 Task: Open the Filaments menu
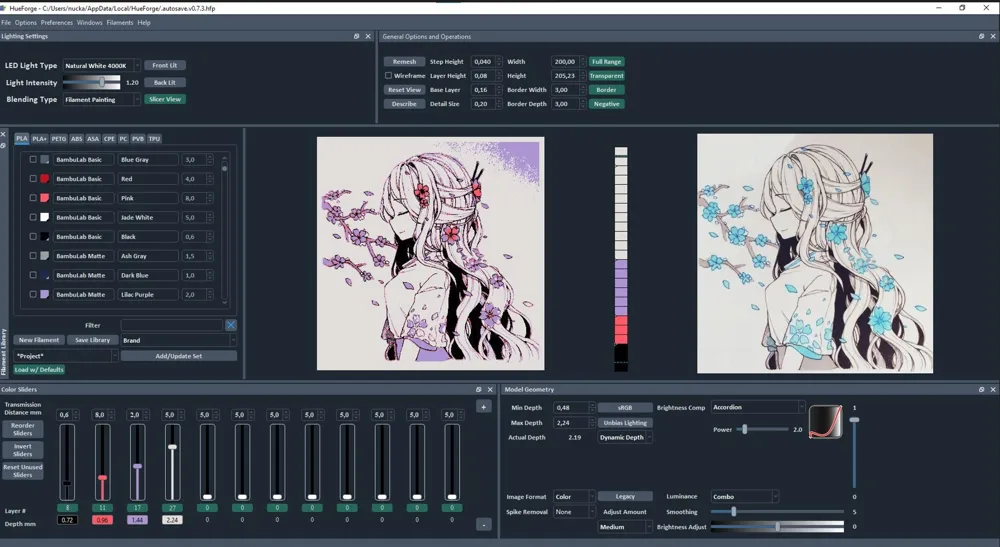coord(120,22)
